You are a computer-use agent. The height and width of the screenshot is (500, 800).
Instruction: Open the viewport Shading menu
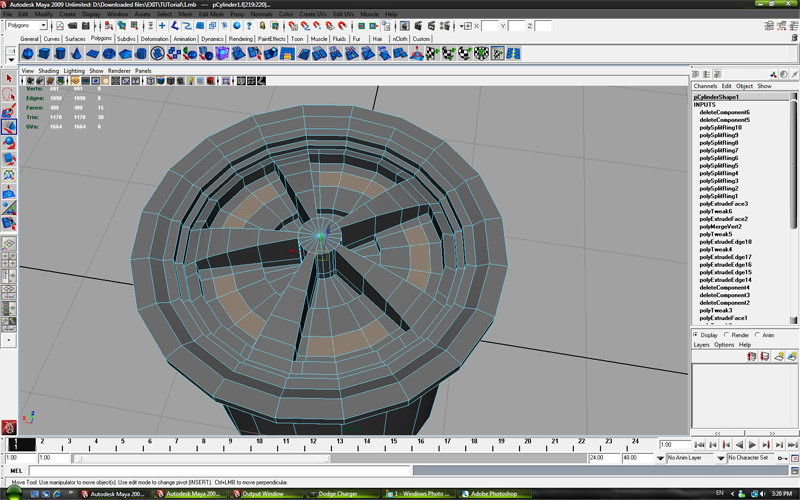pyautogui.click(x=48, y=71)
